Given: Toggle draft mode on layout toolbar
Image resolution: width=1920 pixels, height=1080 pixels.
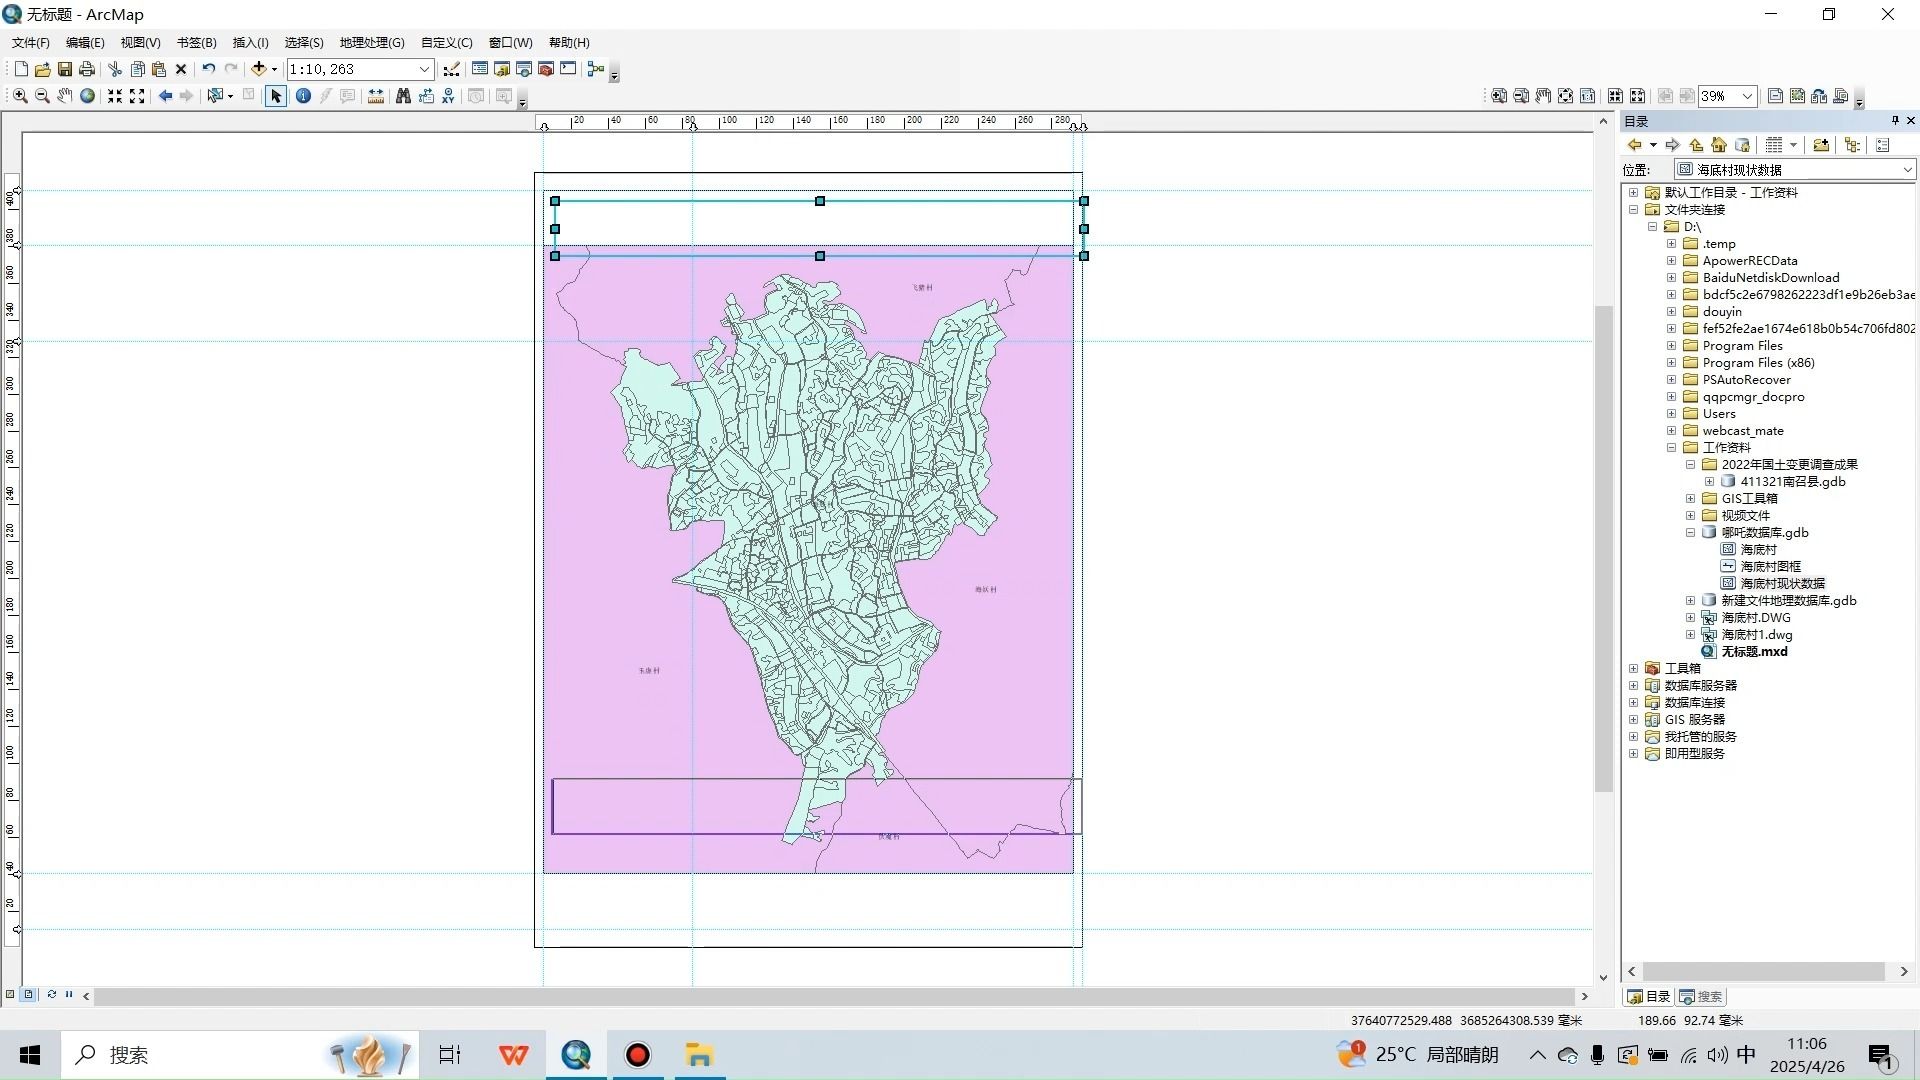Looking at the screenshot, I should pyautogui.click(x=1776, y=96).
